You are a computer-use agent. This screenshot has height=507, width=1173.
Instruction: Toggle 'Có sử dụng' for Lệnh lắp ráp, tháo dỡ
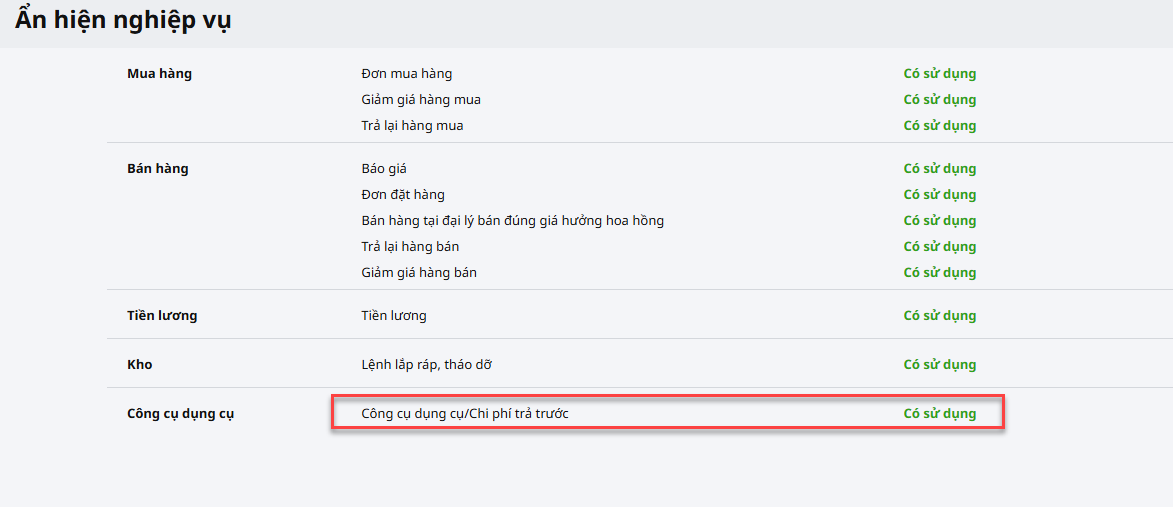click(939, 365)
